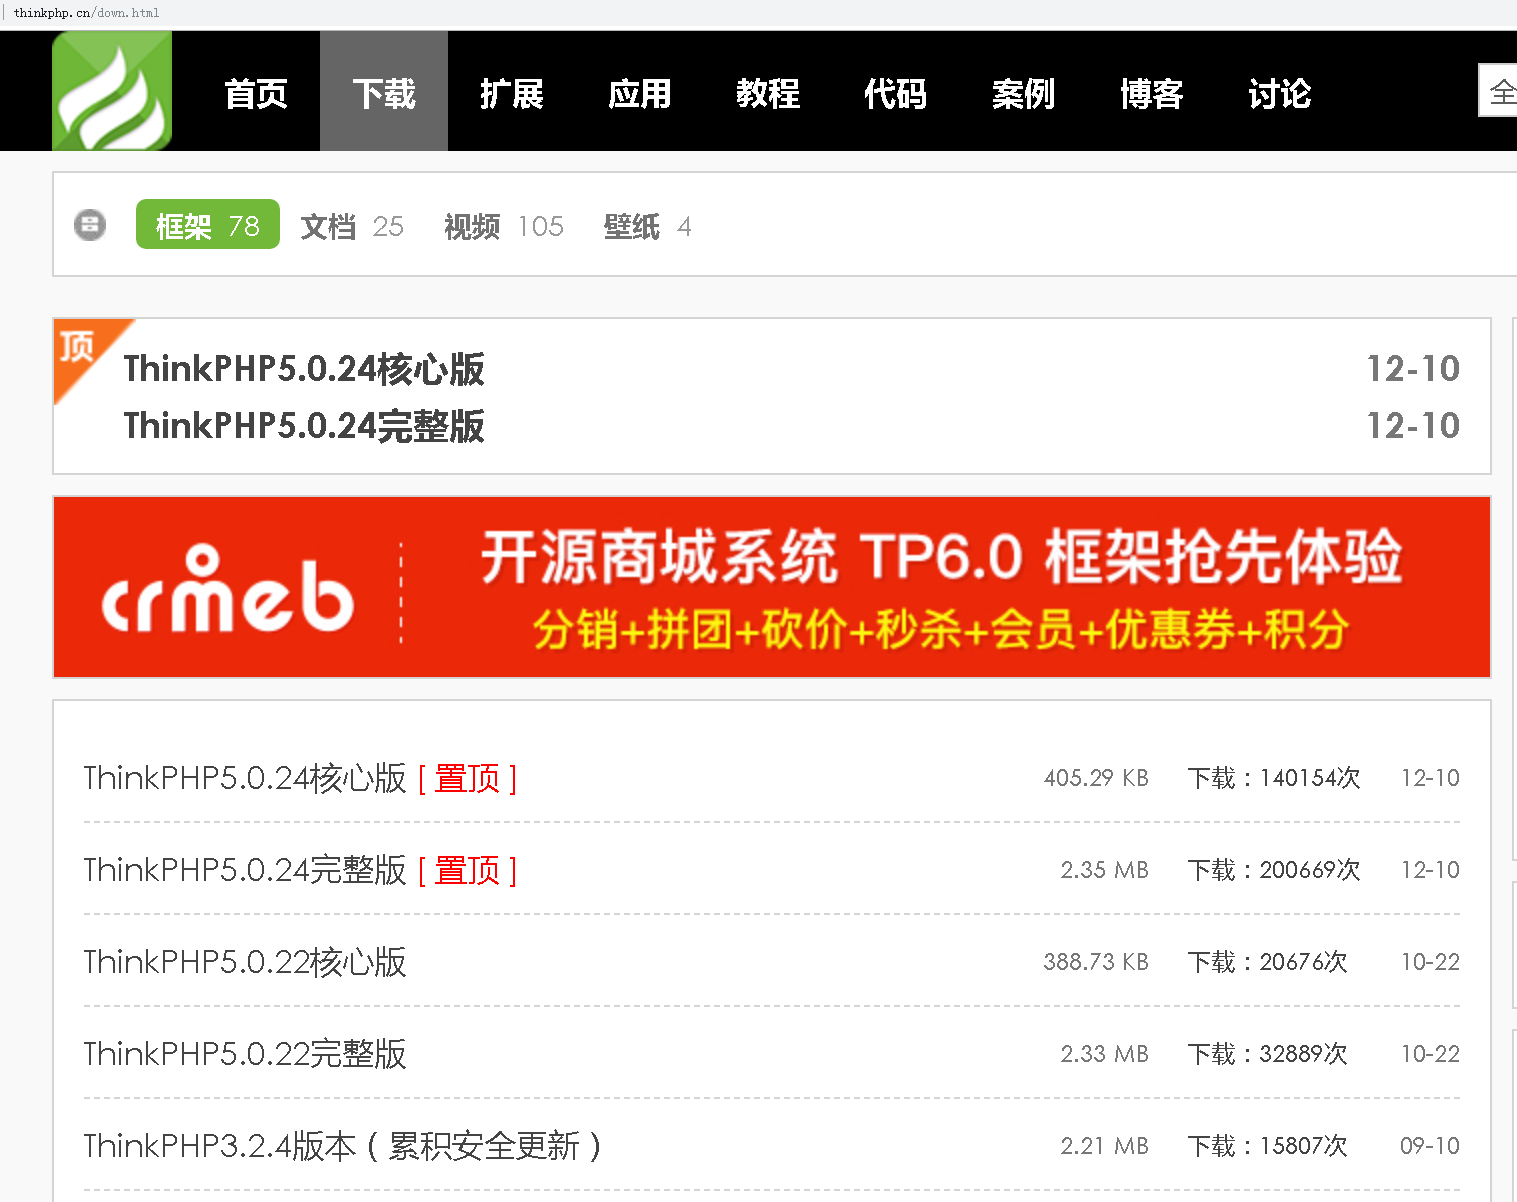
Task: Click the 388.73 KB file size
Action: click(1096, 962)
